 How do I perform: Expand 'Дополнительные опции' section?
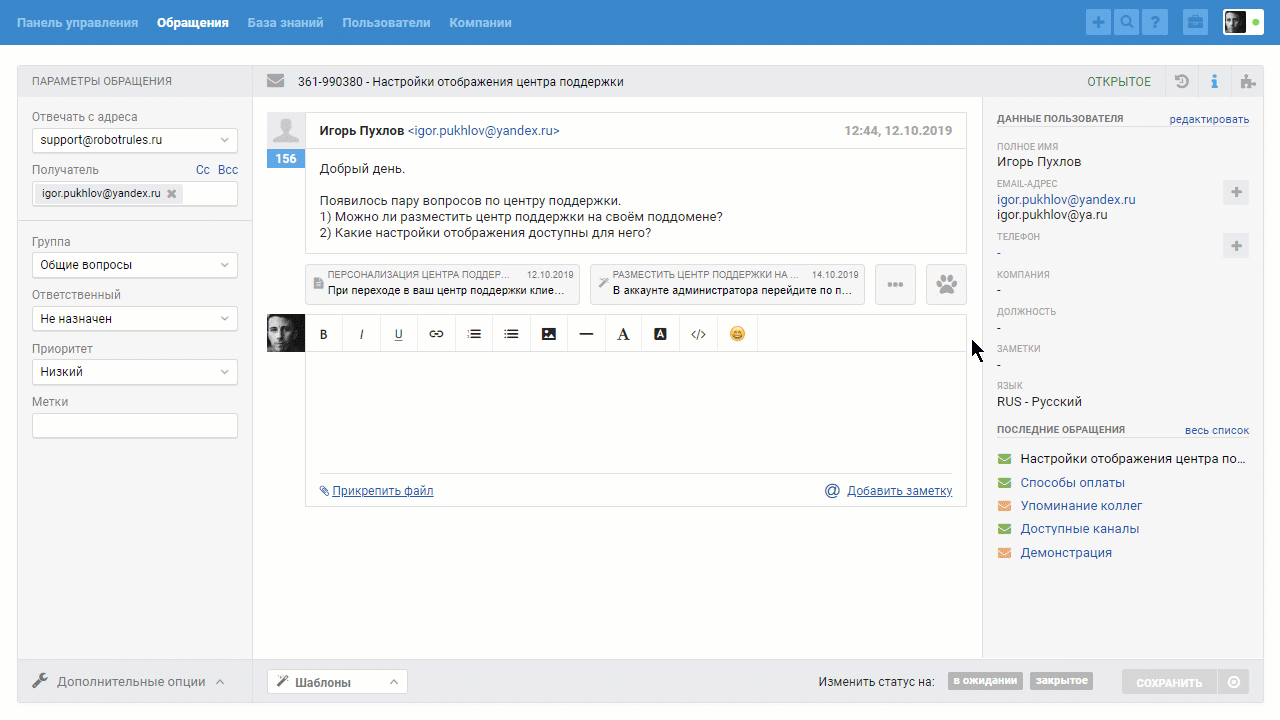129,682
